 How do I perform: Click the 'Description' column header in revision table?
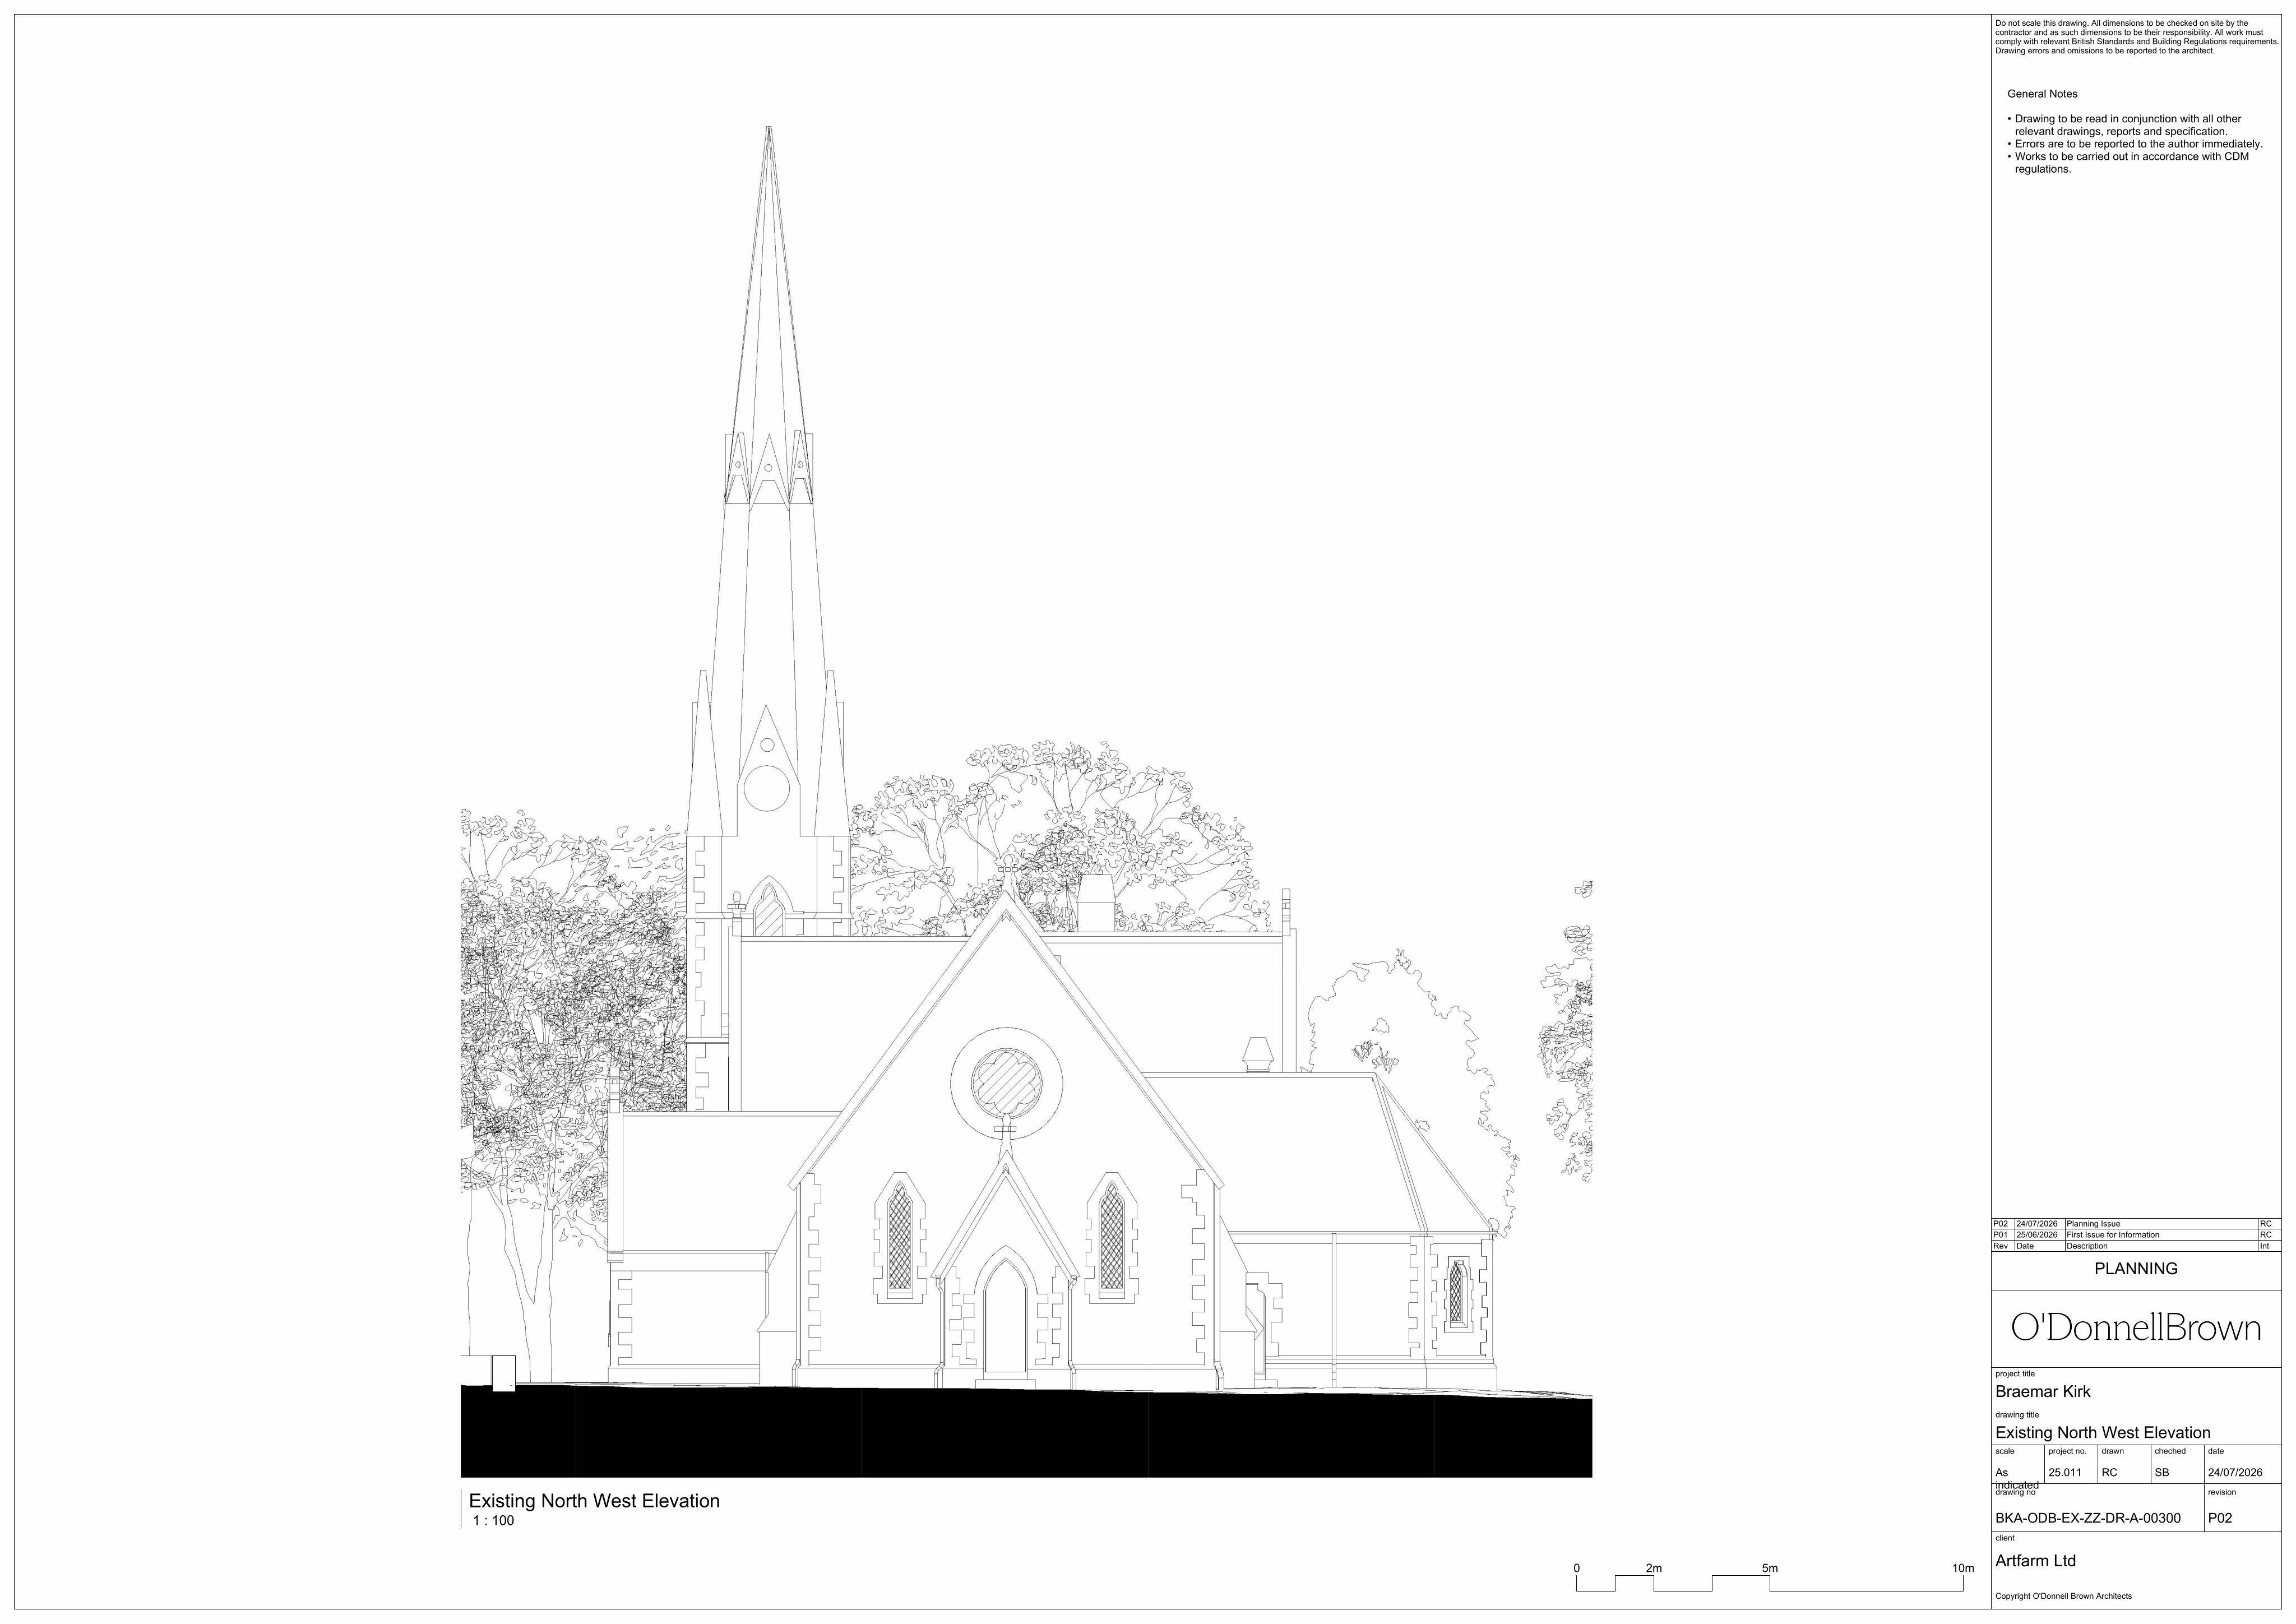coord(2087,1246)
